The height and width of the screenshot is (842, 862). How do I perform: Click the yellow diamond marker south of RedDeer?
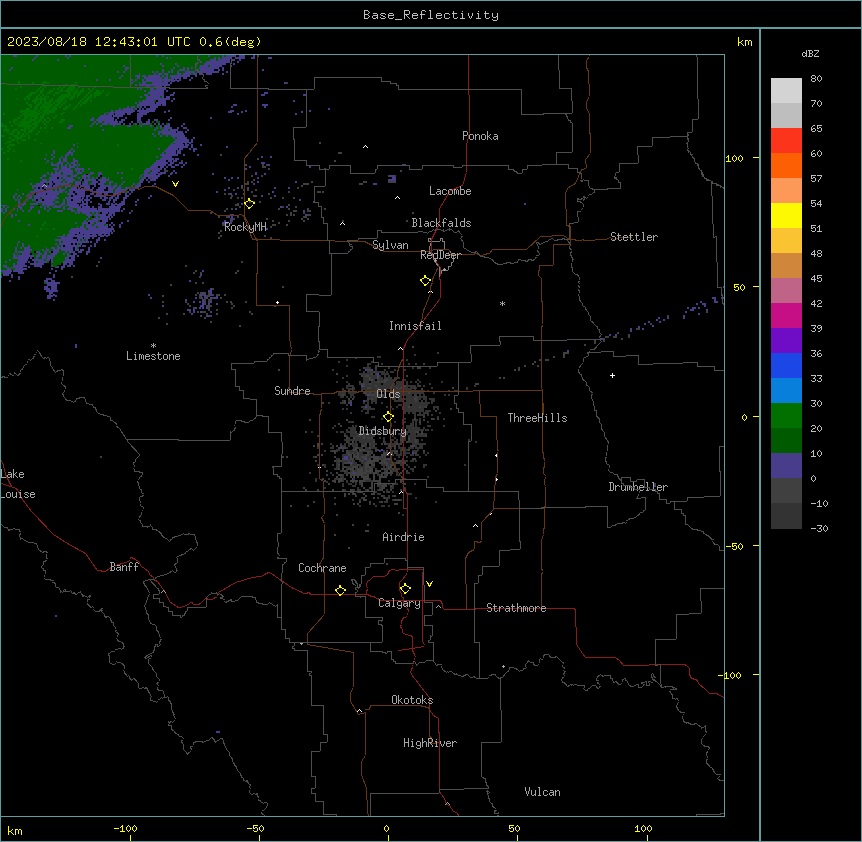[x=425, y=281]
